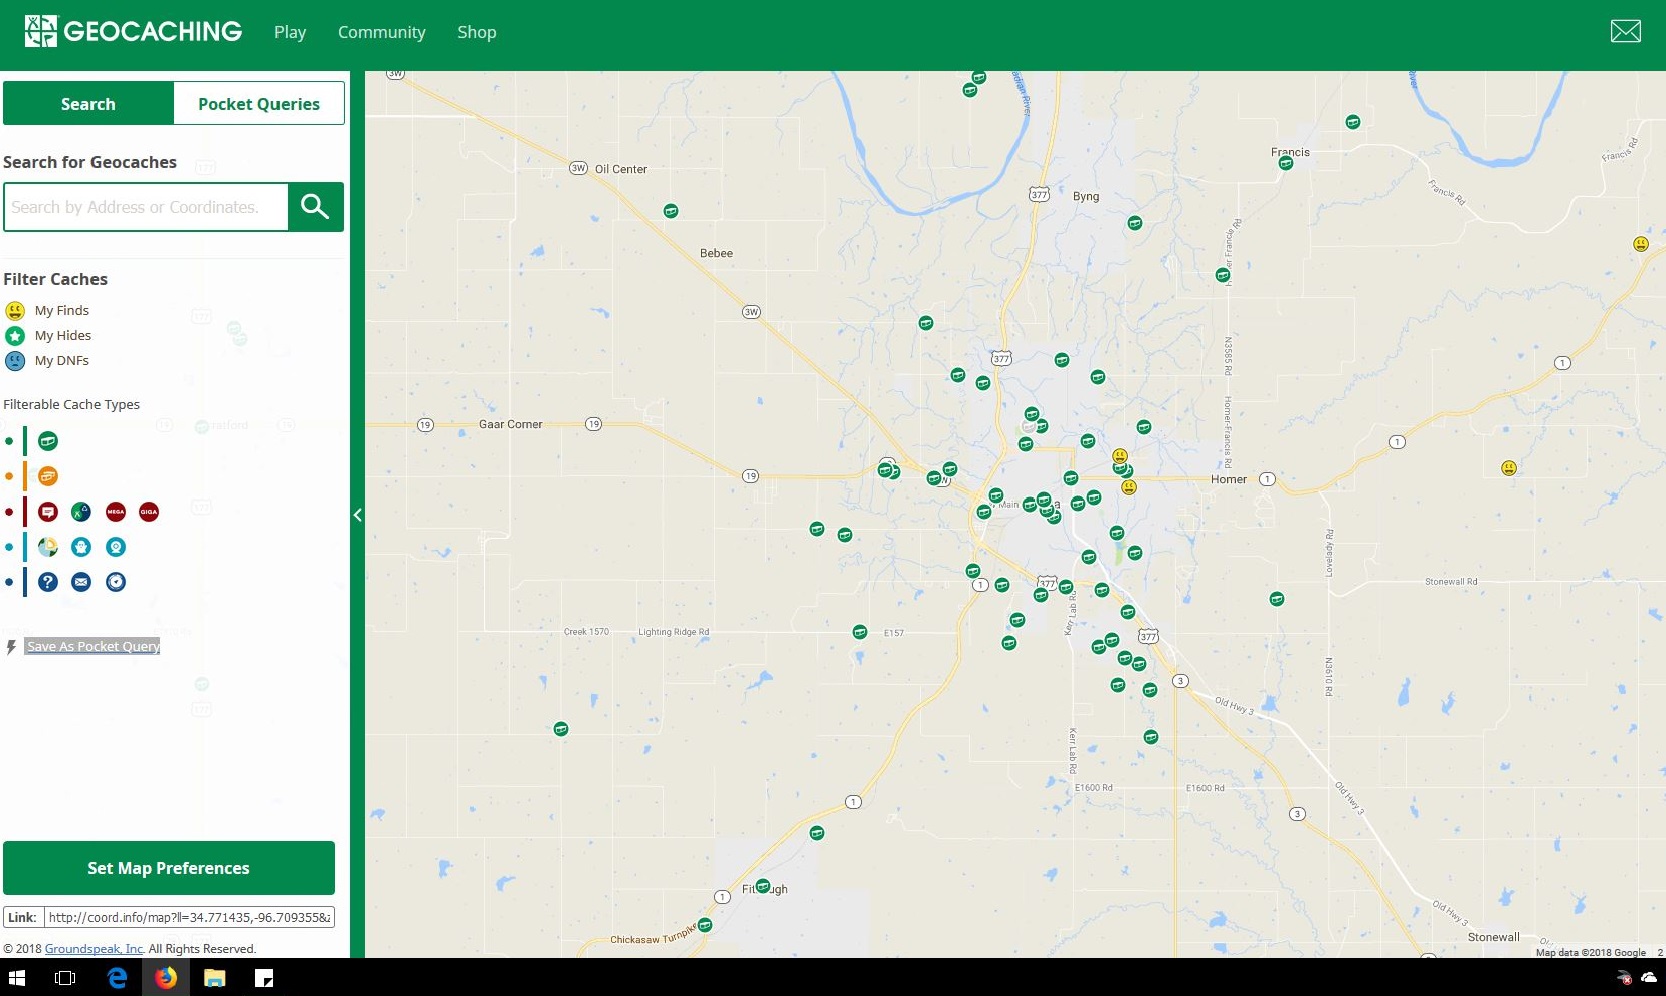Click the Geocaching logo
1666x996 pixels.
[x=133, y=30]
